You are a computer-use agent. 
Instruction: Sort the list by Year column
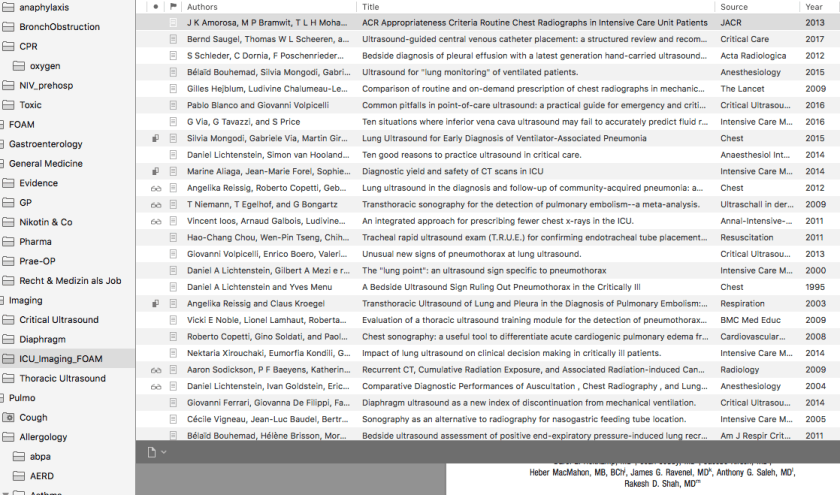814,7
